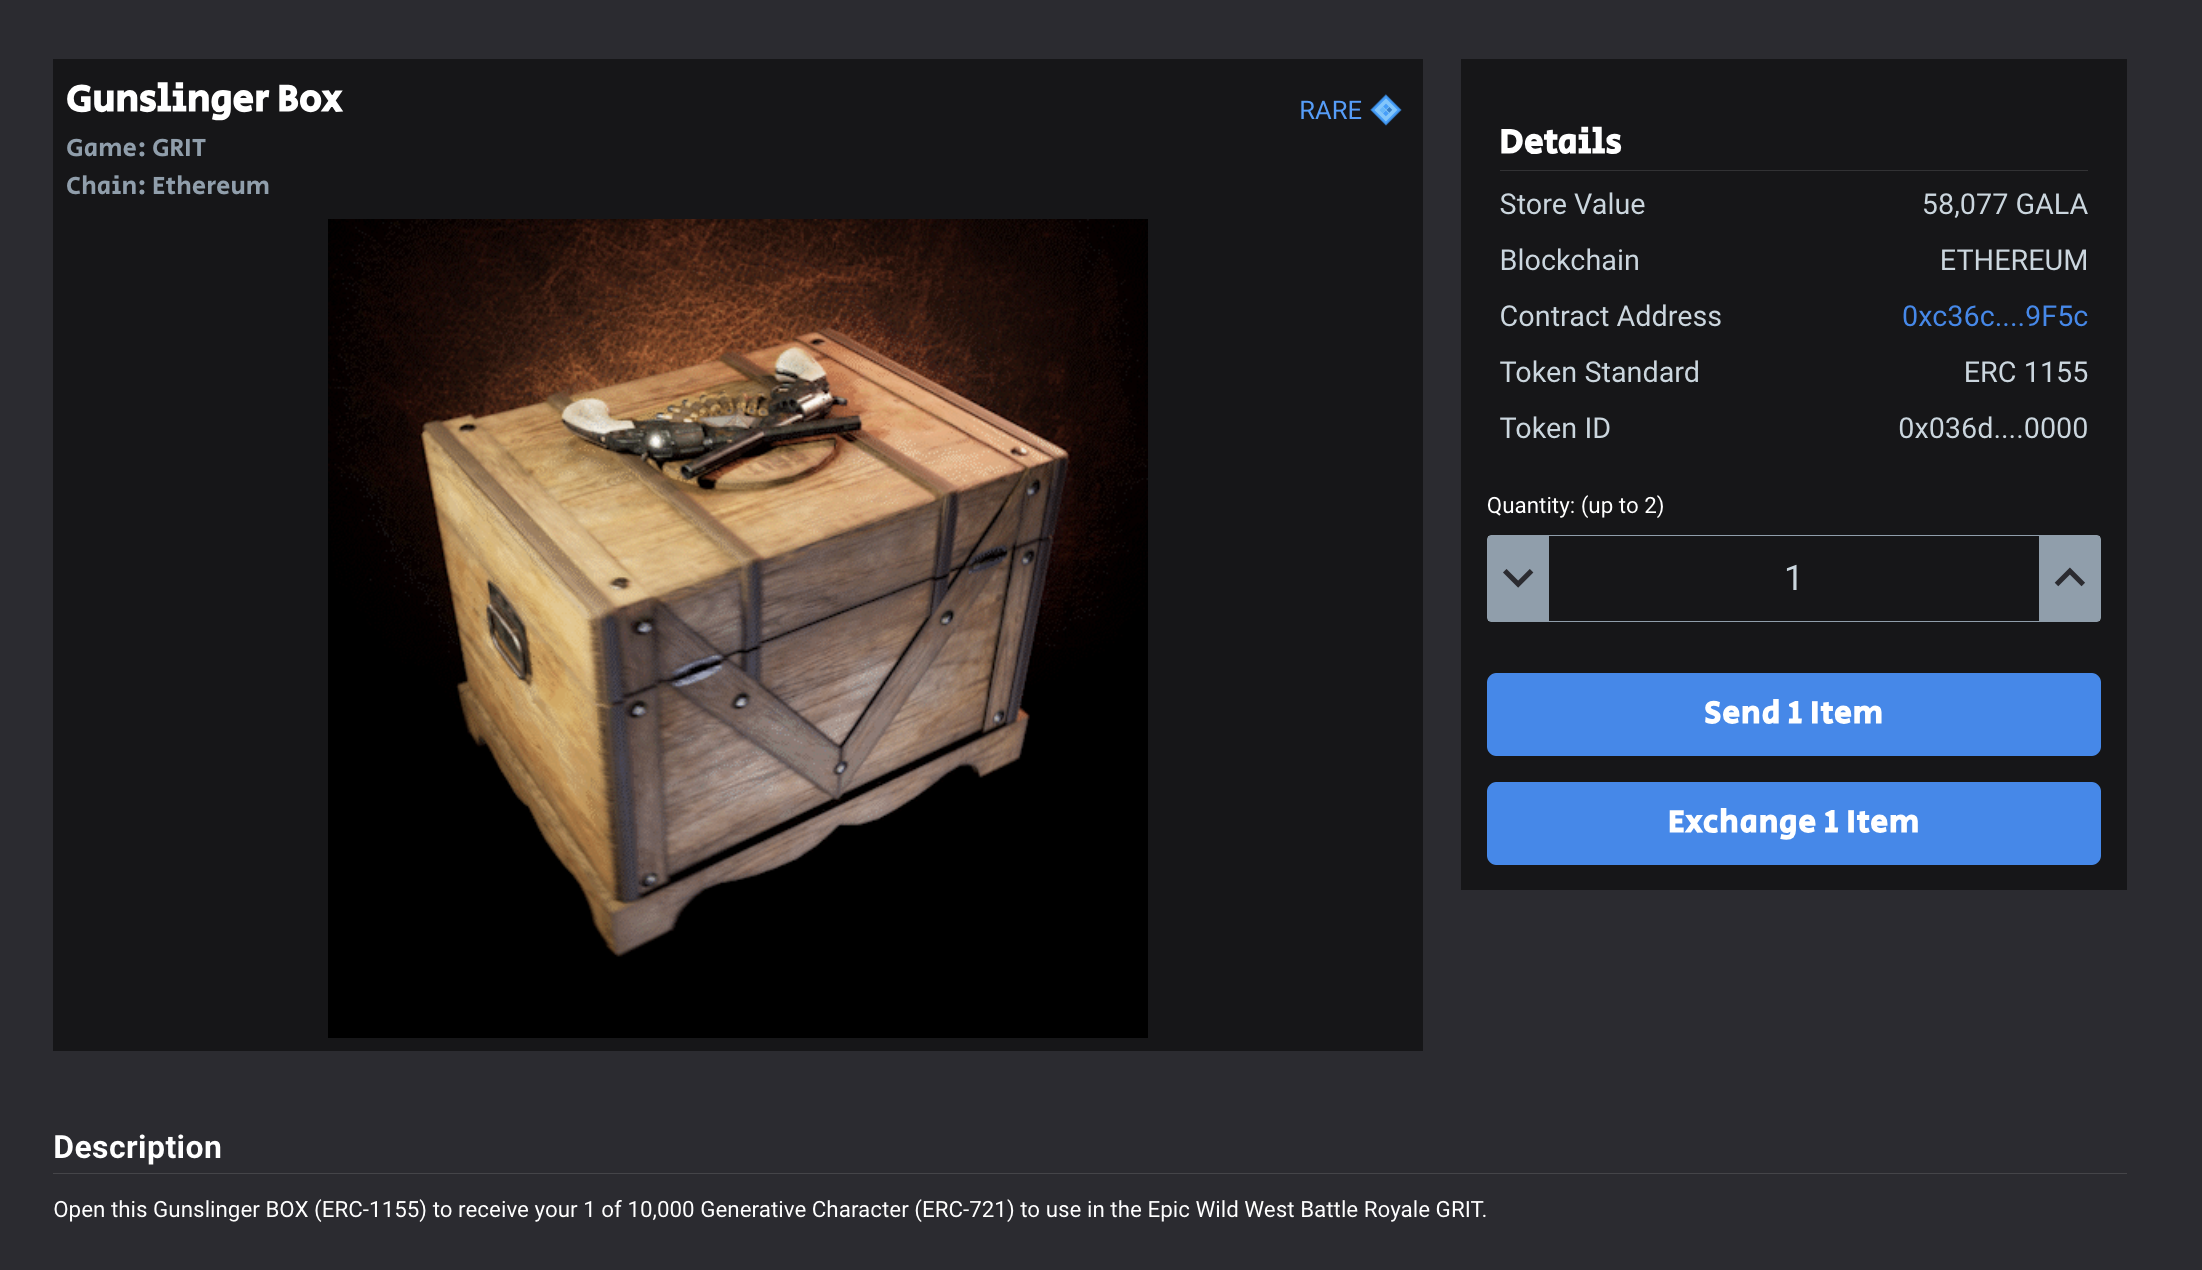The width and height of the screenshot is (2202, 1270).
Task: Click the Store Value 58,077 GALA amount
Action: pyautogui.click(x=2004, y=204)
